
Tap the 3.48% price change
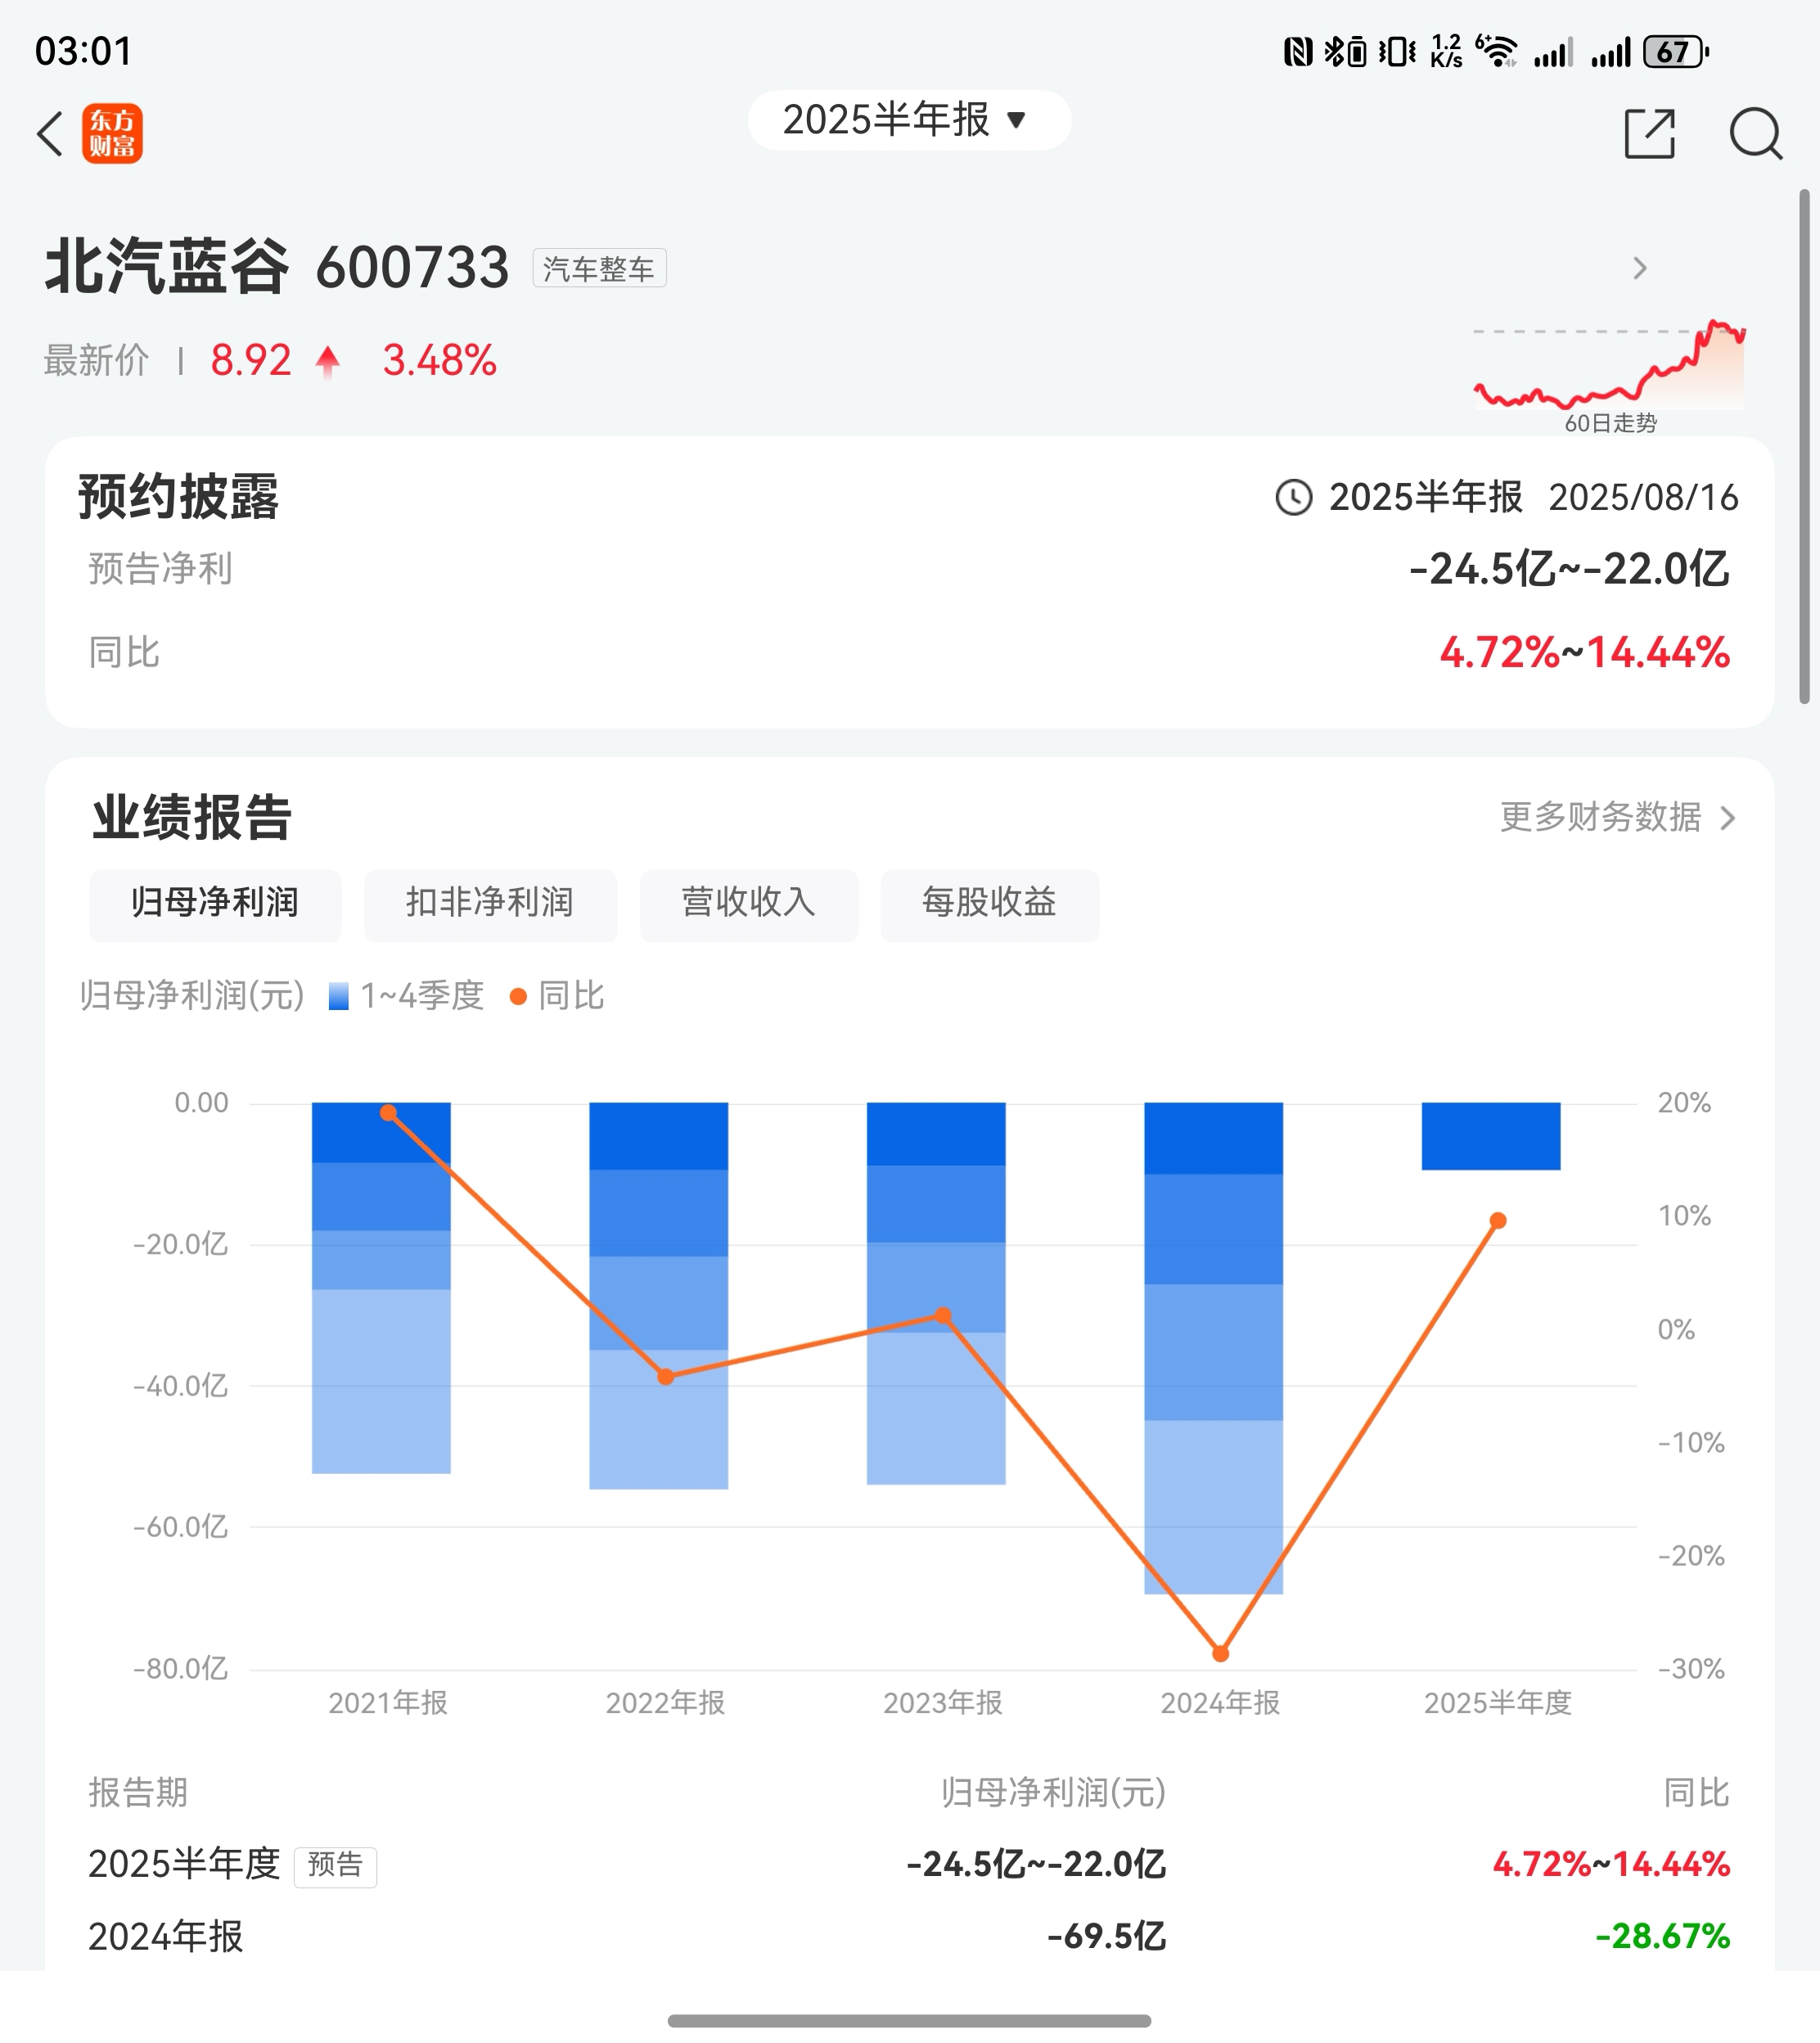point(439,360)
